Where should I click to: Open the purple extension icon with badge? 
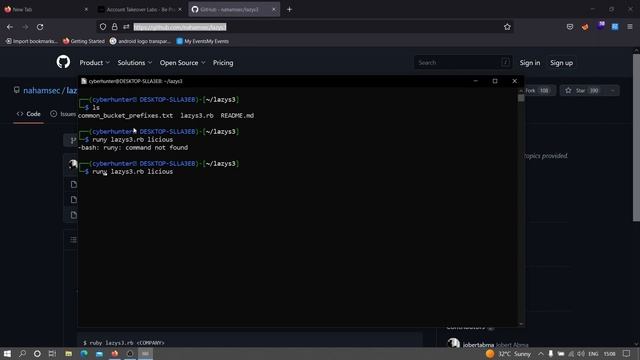(x=600, y=26)
